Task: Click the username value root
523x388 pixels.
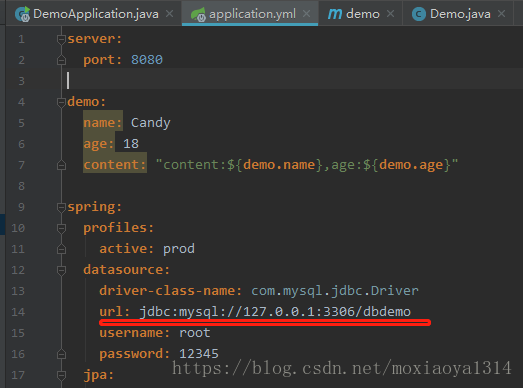Action: tap(195, 333)
